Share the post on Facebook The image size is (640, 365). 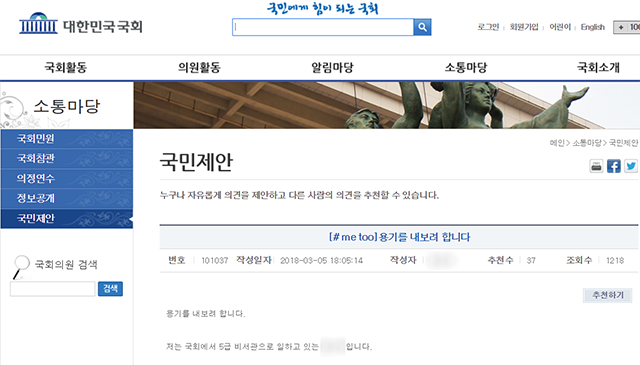click(x=613, y=166)
